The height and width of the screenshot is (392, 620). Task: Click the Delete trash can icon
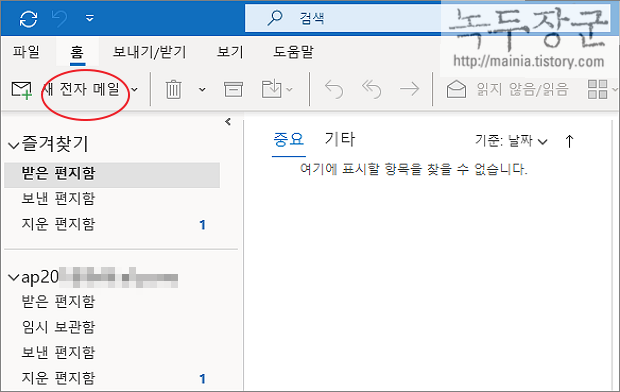click(x=173, y=89)
